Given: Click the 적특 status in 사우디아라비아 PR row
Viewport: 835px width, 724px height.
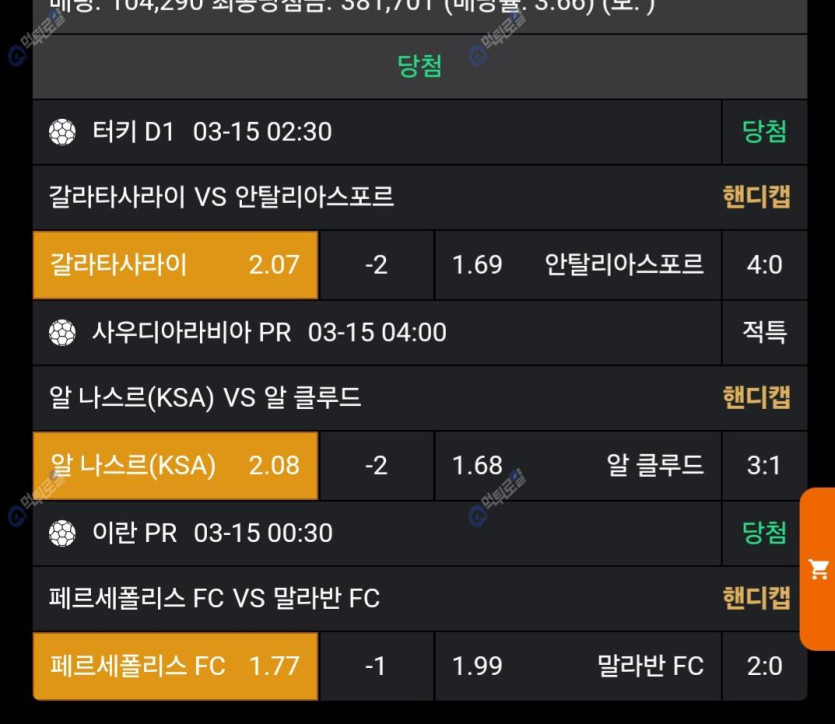Looking at the screenshot, I should tap(764, 332).
